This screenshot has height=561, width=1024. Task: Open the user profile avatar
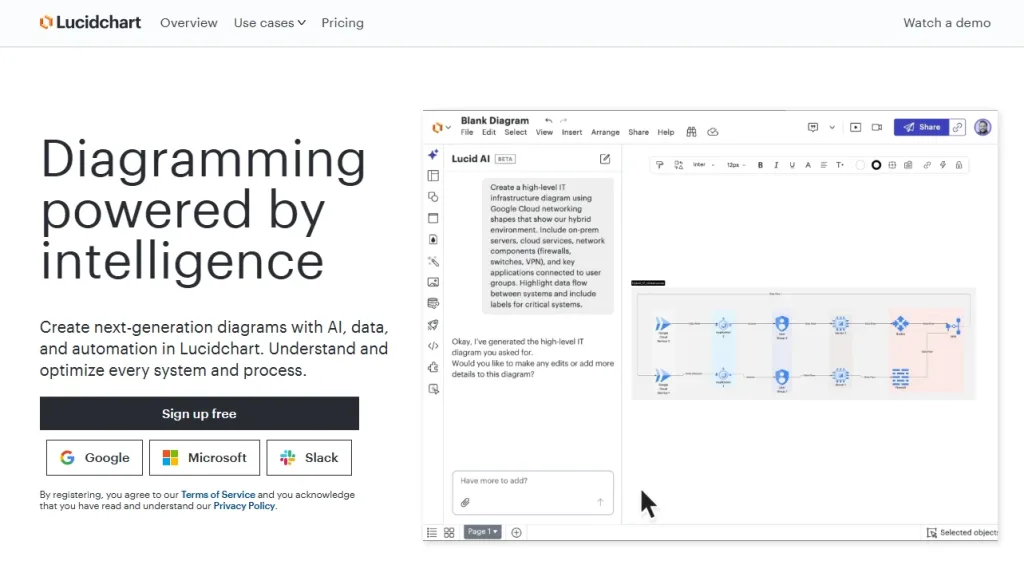[x=982, y=127]
